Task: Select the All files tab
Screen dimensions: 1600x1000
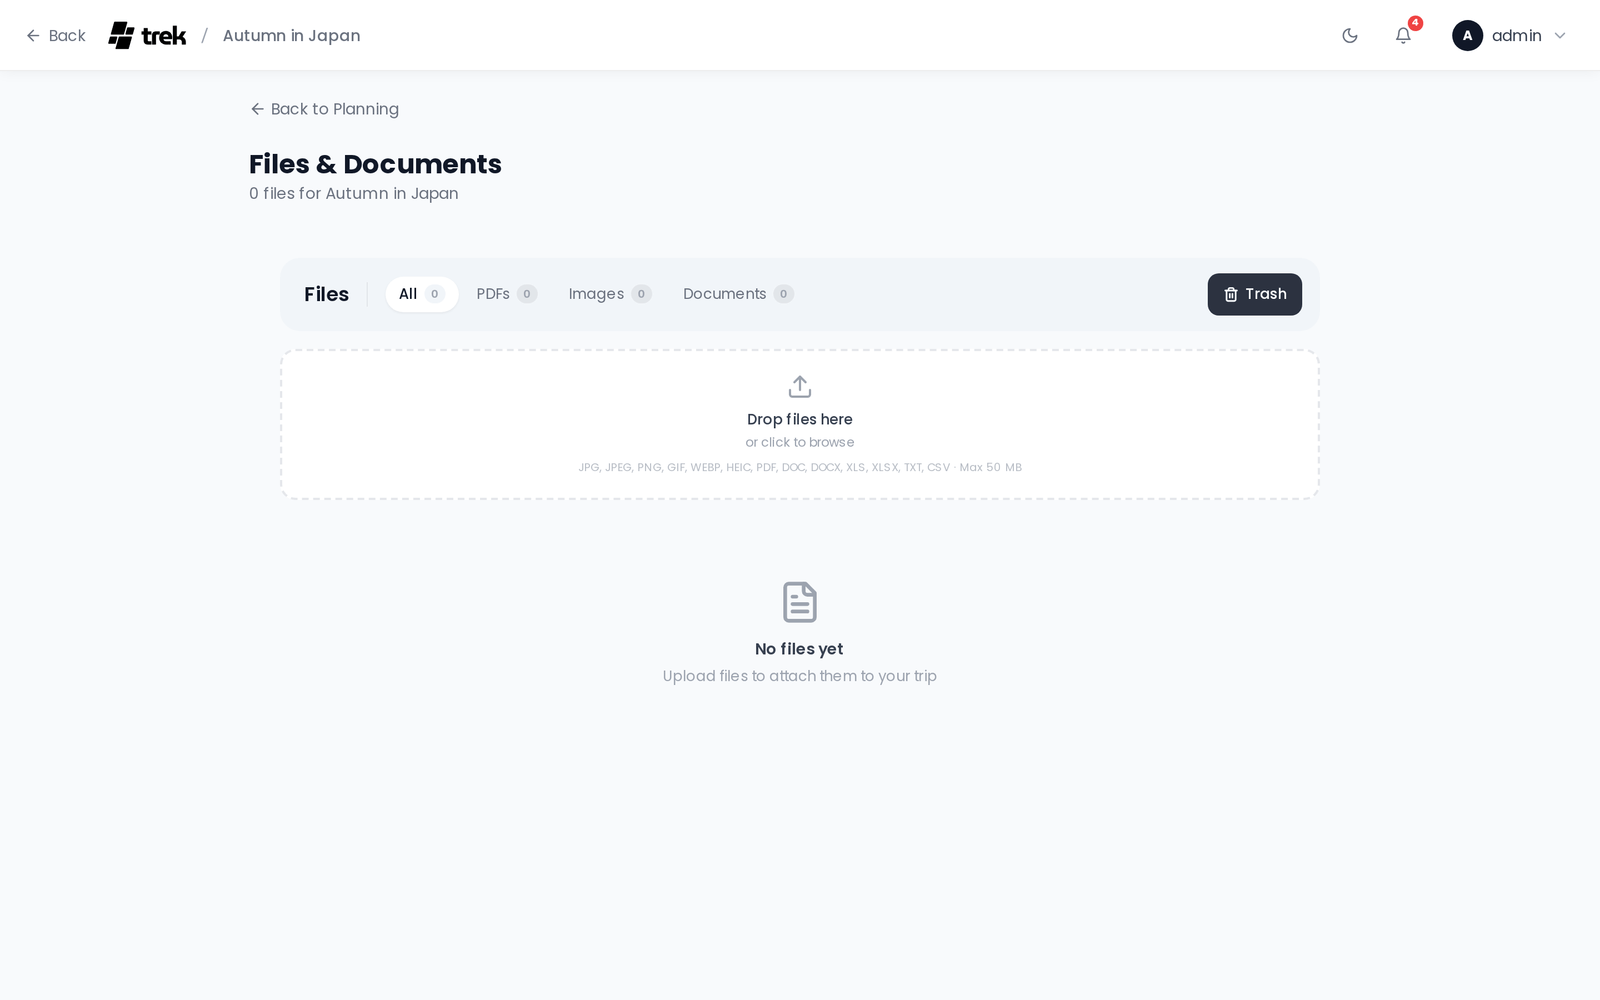Action: click(x=421, y=294)
